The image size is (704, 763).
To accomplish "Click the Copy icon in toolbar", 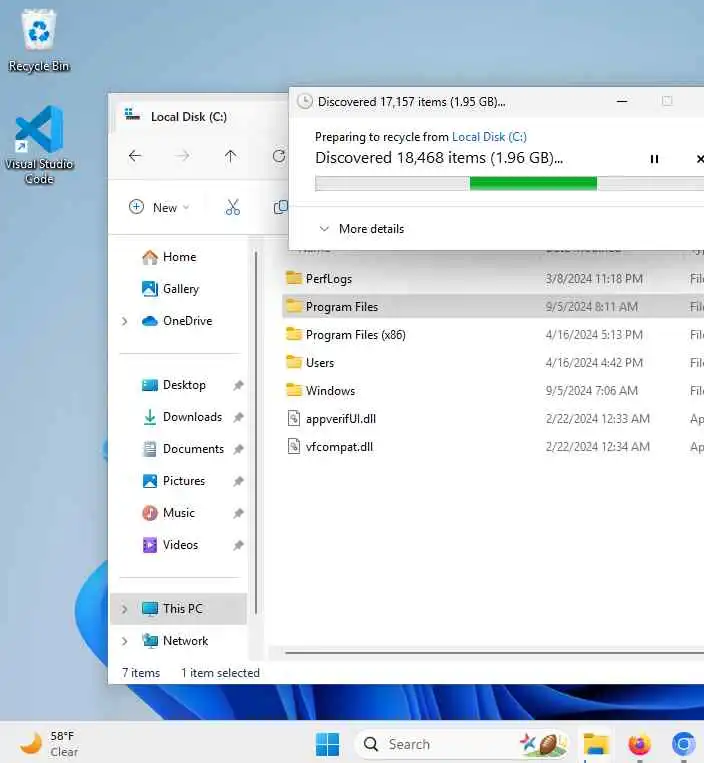I will tap(280, 207).
